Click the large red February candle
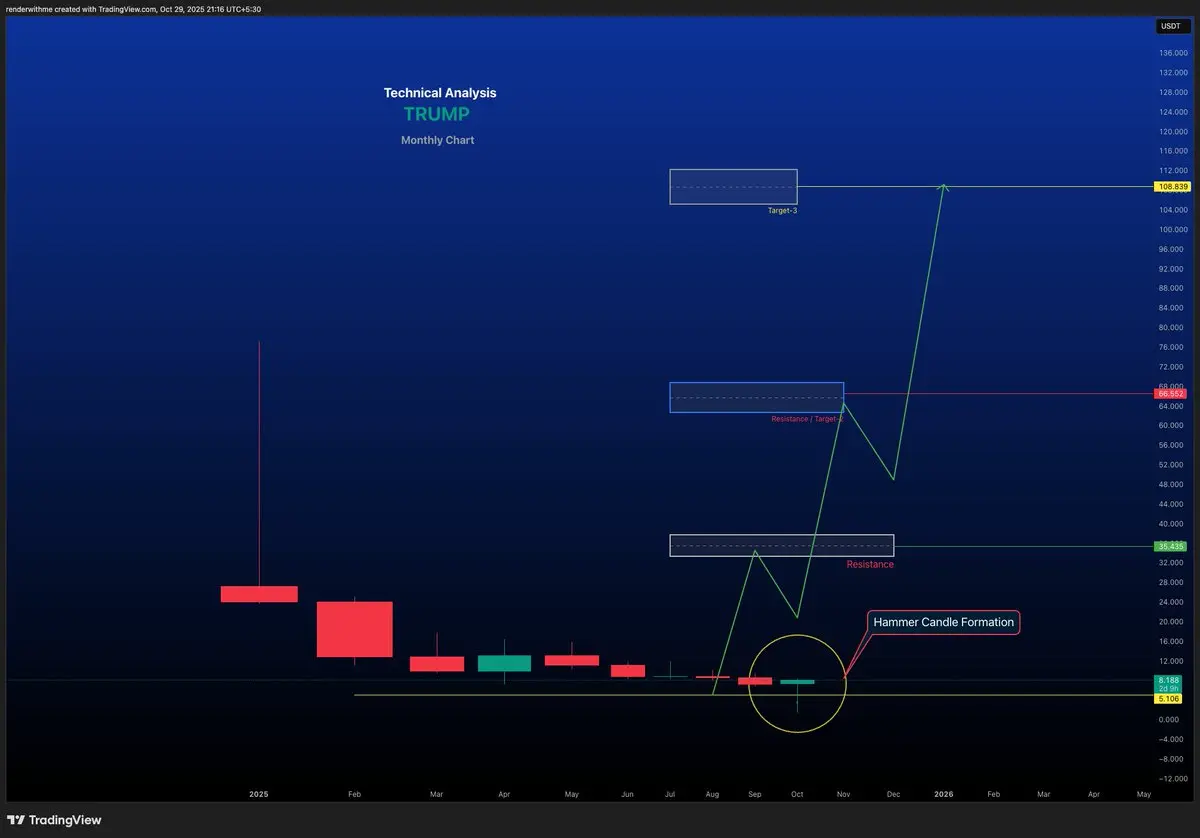Viewport: 1200px width, 838px height. click(x=355, y=629)
